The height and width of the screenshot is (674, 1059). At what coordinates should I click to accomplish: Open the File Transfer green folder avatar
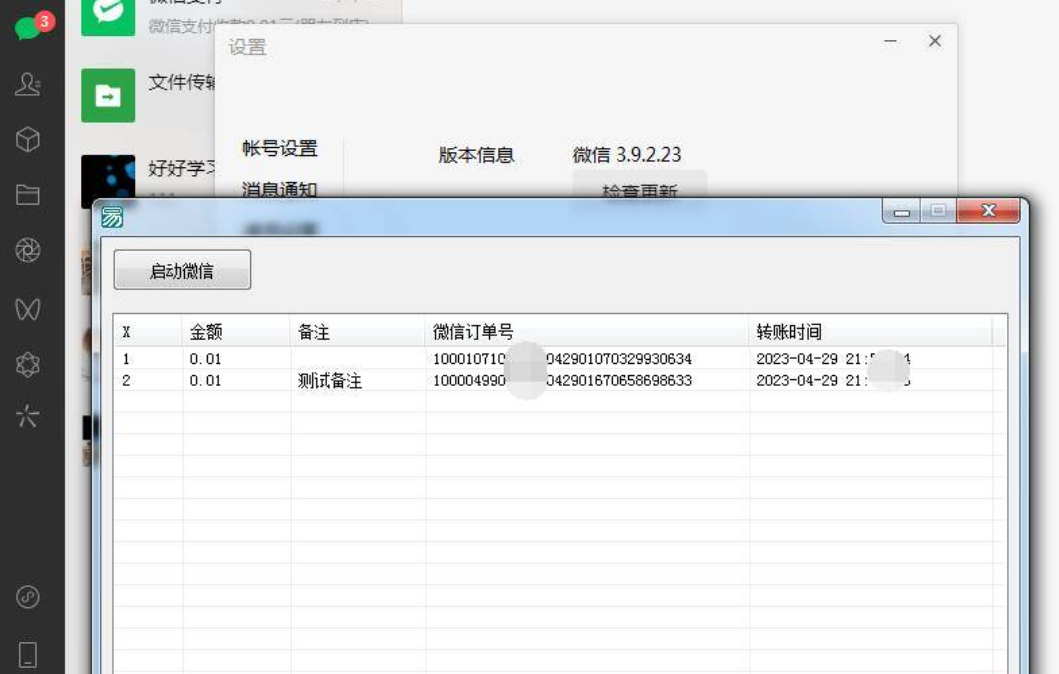pos(108,95)
